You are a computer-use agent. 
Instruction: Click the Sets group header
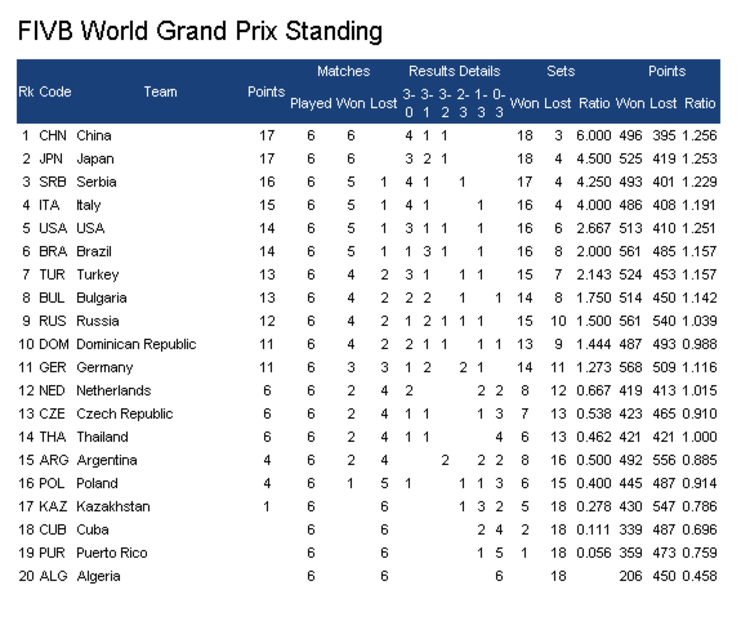pos(561,71)
